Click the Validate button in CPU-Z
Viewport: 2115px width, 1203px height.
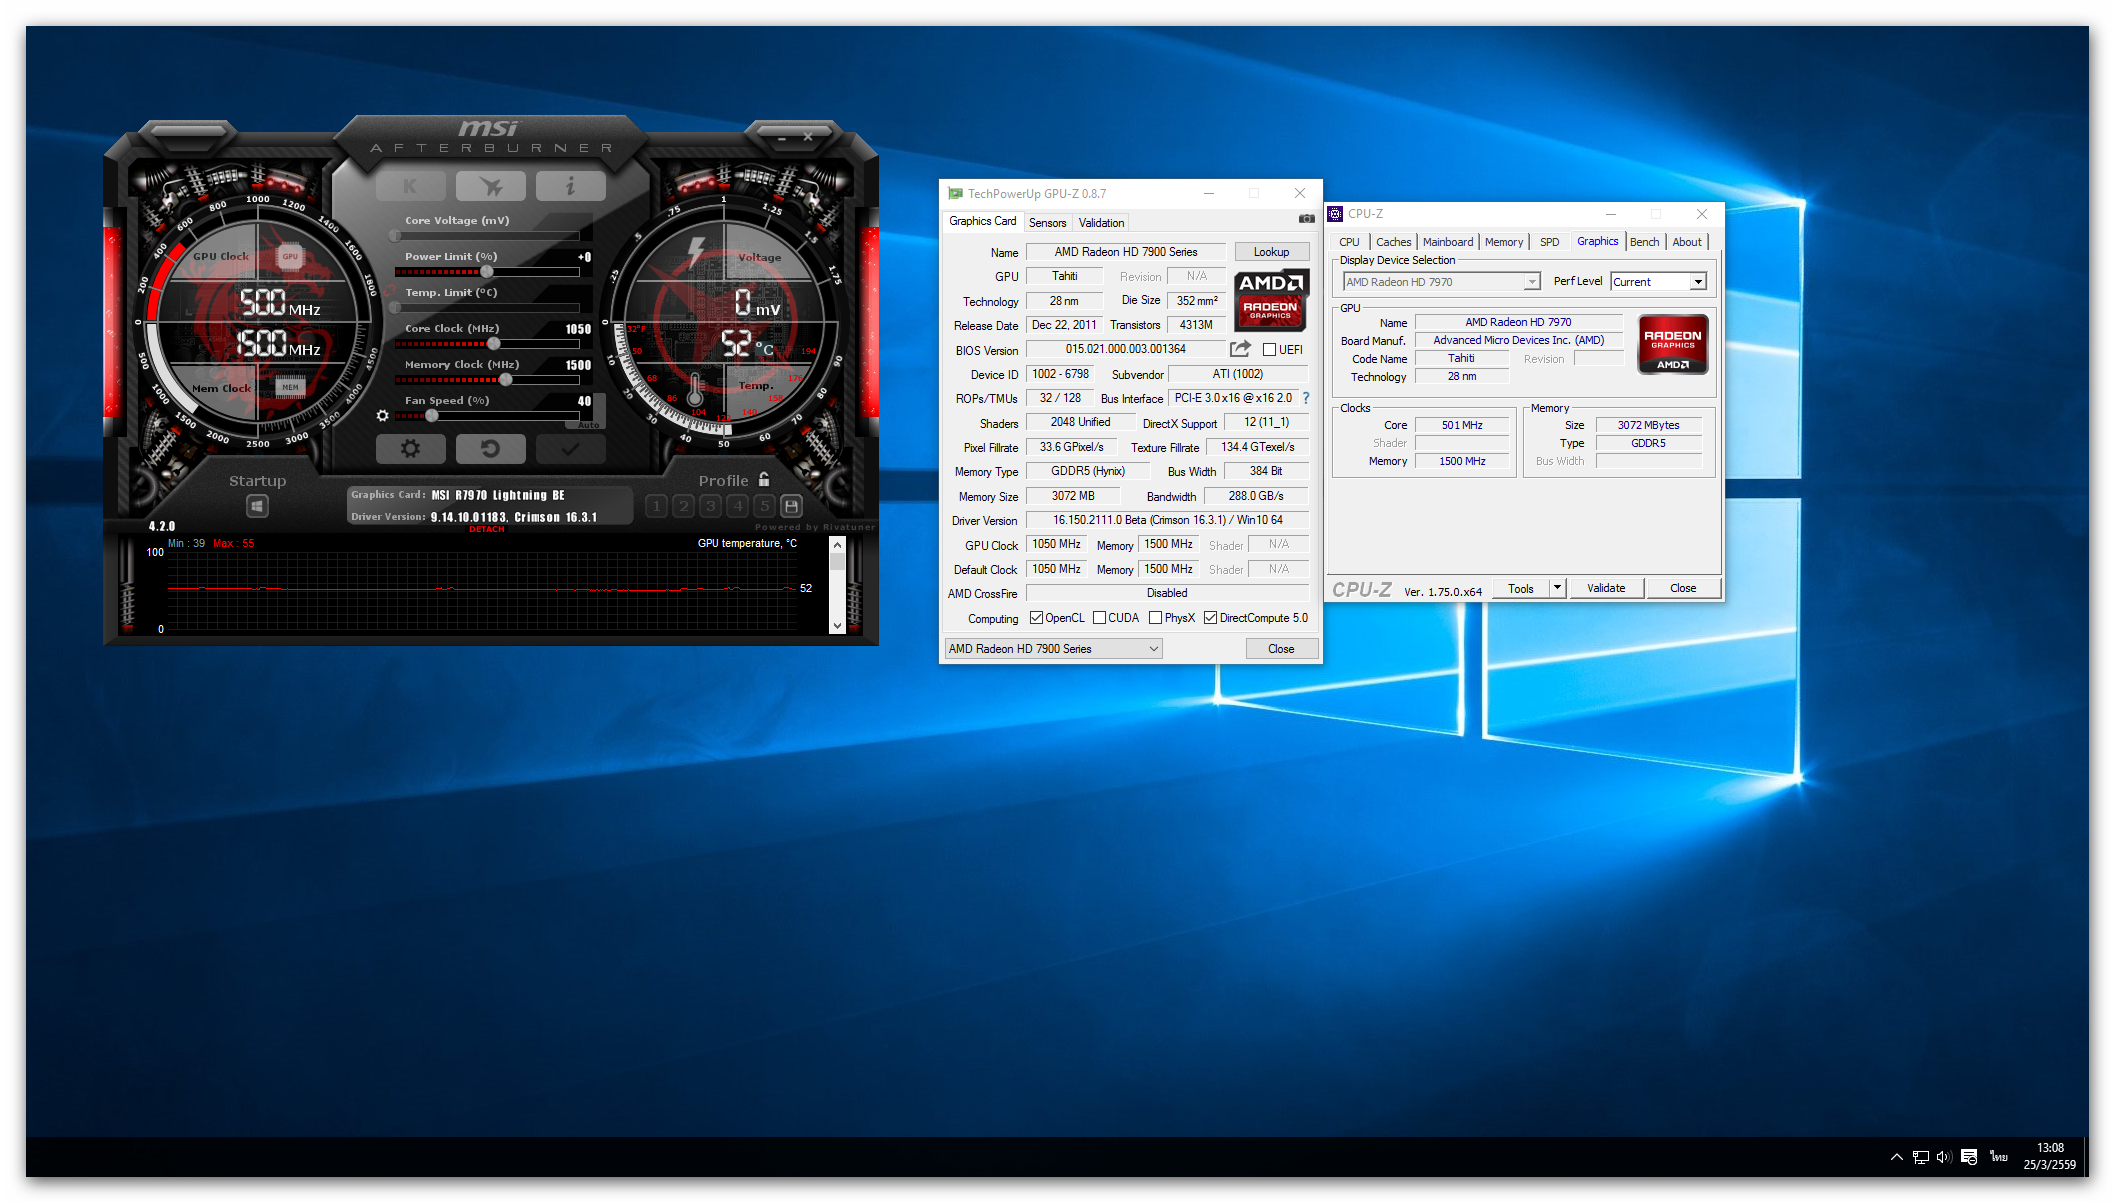coord(1605,588)
